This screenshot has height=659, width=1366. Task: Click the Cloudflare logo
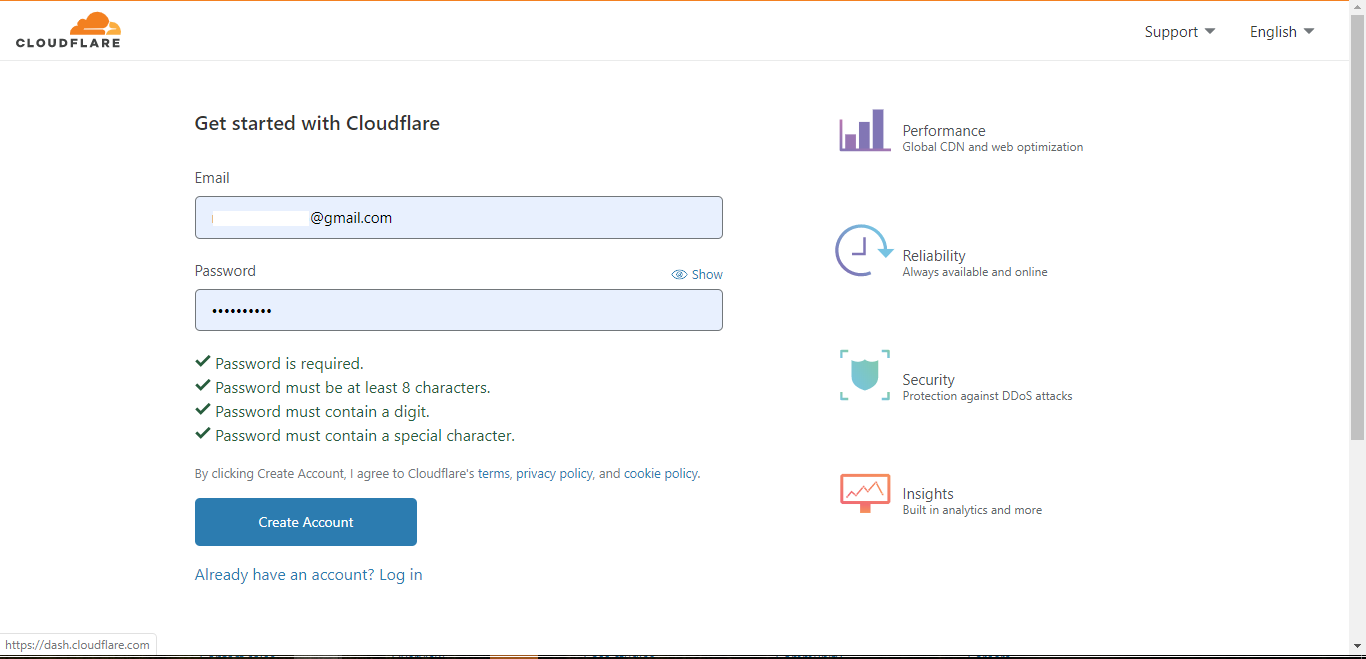point(68,29)
